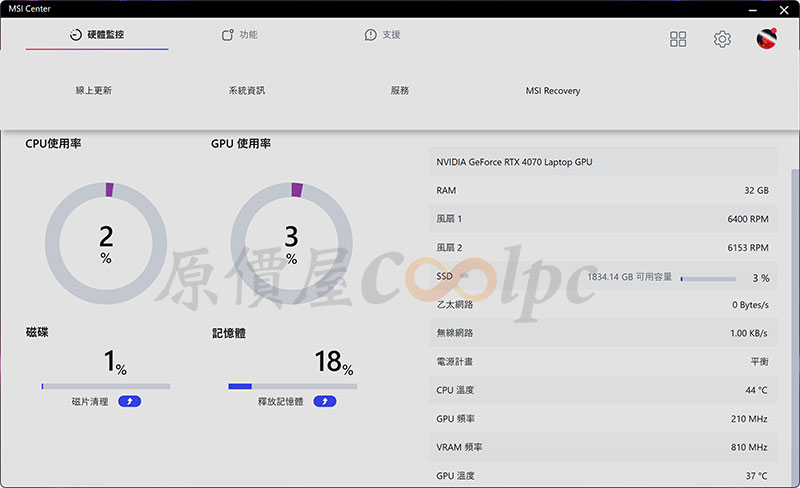This screenshot has height=488, width=800.
Task: Click the disk usage progress bar
Action: 106,386
